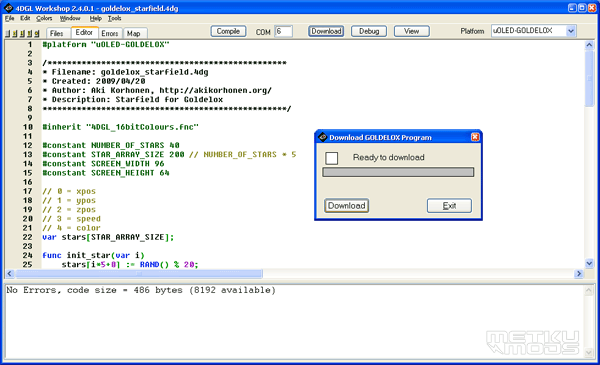Click the Debug toolbar button
The image size is (600, 365).
click(x=369, y=31)
